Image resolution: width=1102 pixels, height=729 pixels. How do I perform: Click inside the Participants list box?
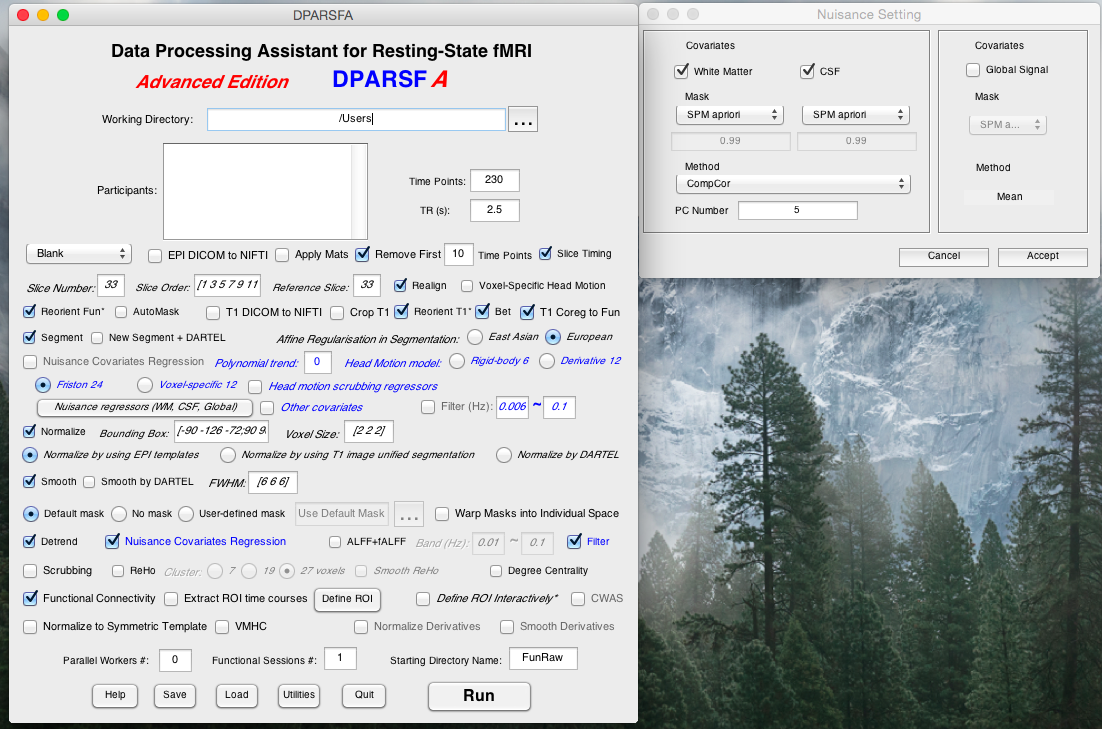click(256, 191)
